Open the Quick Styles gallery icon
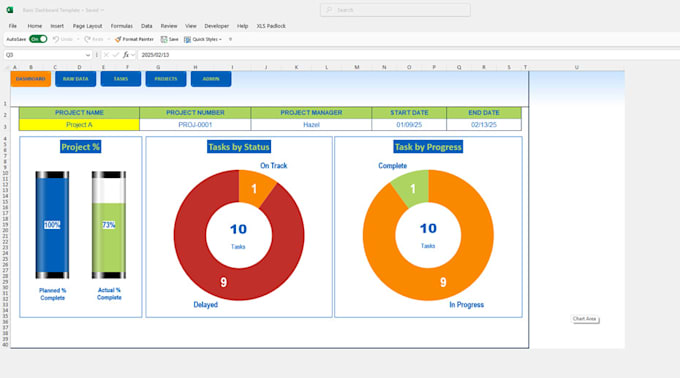 (187, 39)
